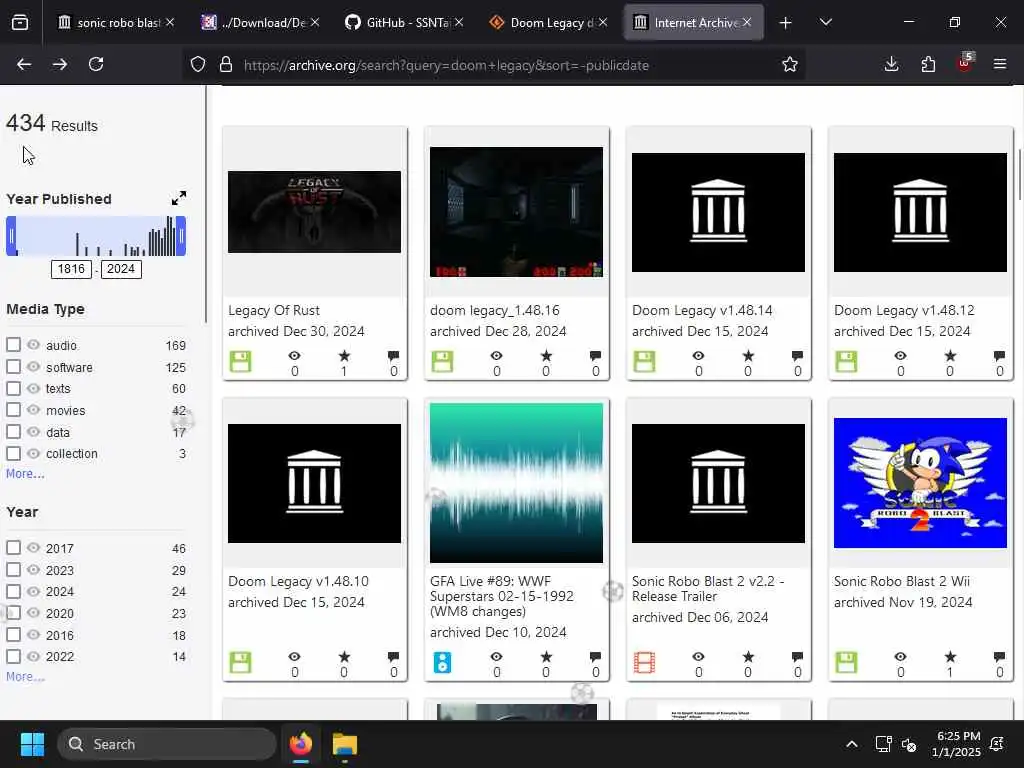Screen dimensions: 1024x768
Task: Check the audio media type filter
Action: tap(13, 345)
